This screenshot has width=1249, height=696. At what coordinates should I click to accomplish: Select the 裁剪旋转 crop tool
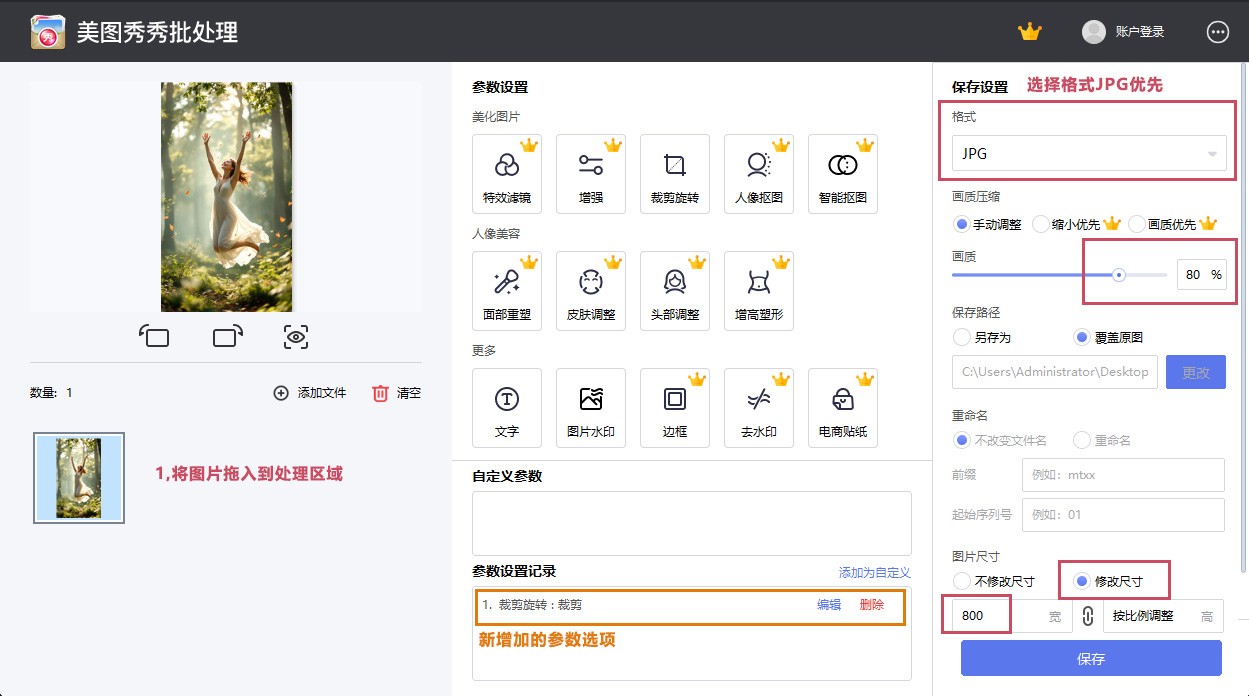674,174
